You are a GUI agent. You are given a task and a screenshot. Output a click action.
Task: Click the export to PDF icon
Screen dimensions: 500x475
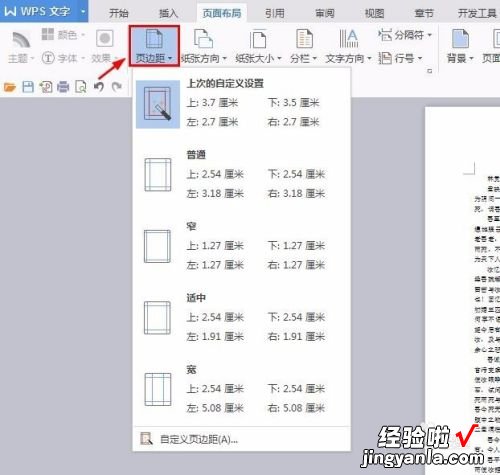pos(46,87)
